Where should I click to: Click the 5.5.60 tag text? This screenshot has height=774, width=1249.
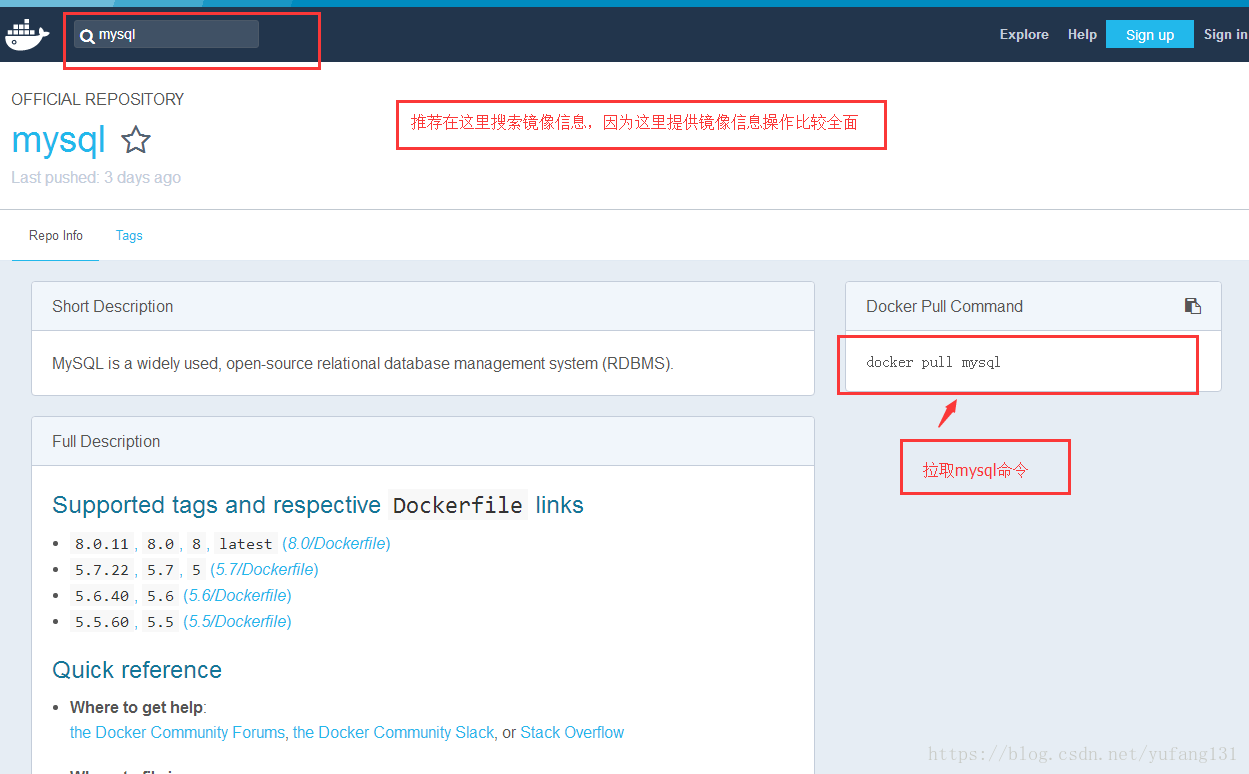pyautogui.click(x=102, y=622)
